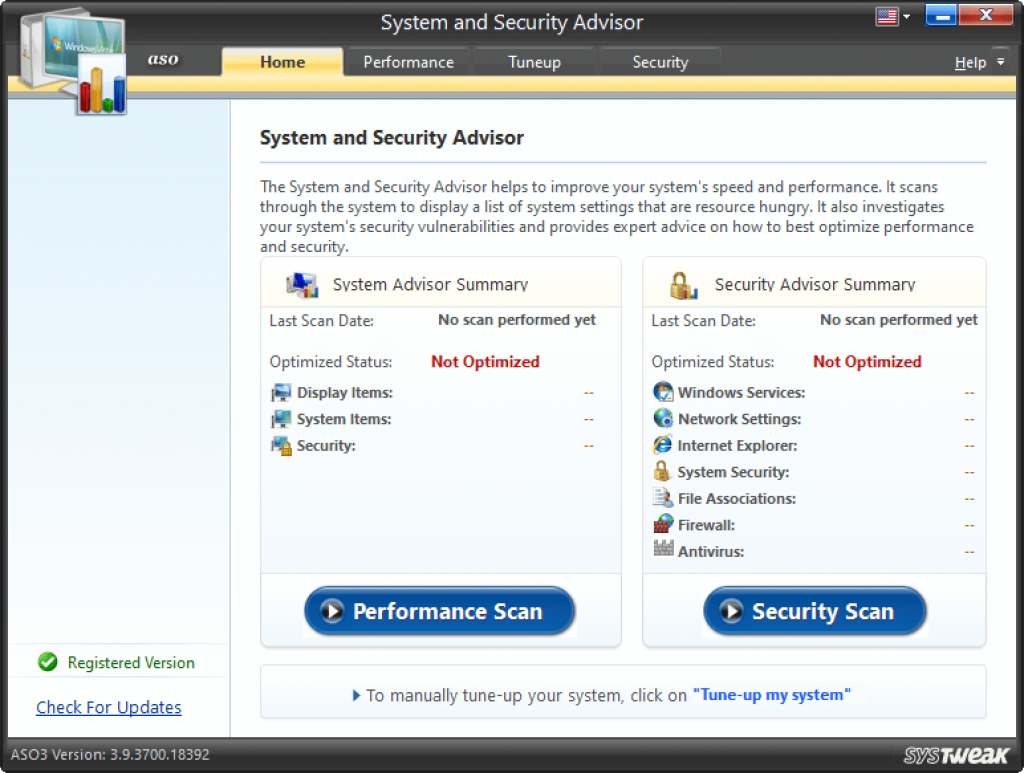Close the System and Security Advisor window
The width and height of the screenshot is (1024, 773).
point(986,16)
